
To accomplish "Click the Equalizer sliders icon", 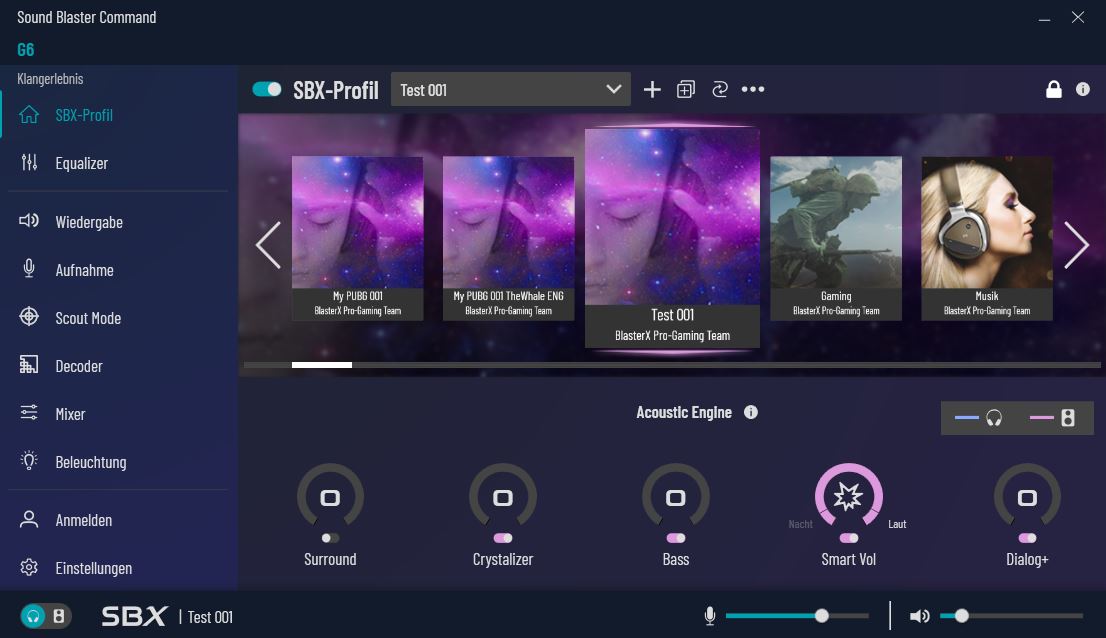I will (x=29, y=162).
